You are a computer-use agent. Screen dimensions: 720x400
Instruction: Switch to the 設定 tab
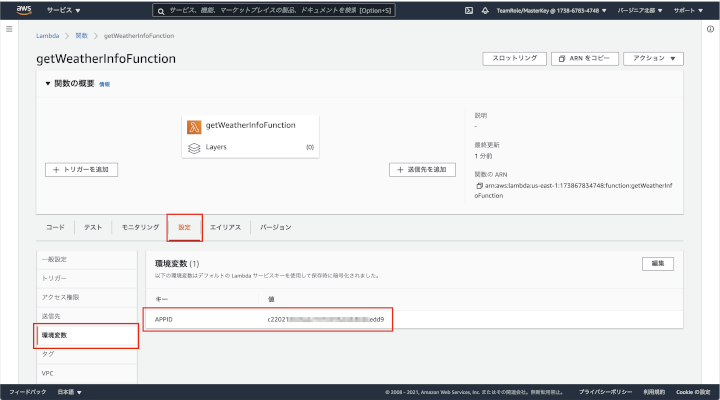(184, 227)
